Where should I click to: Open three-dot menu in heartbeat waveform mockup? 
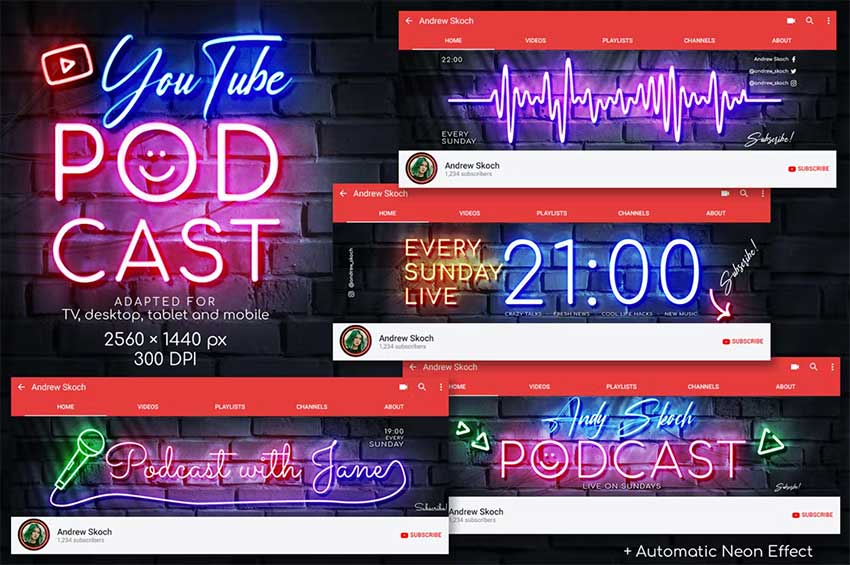(x=828, y=21)
